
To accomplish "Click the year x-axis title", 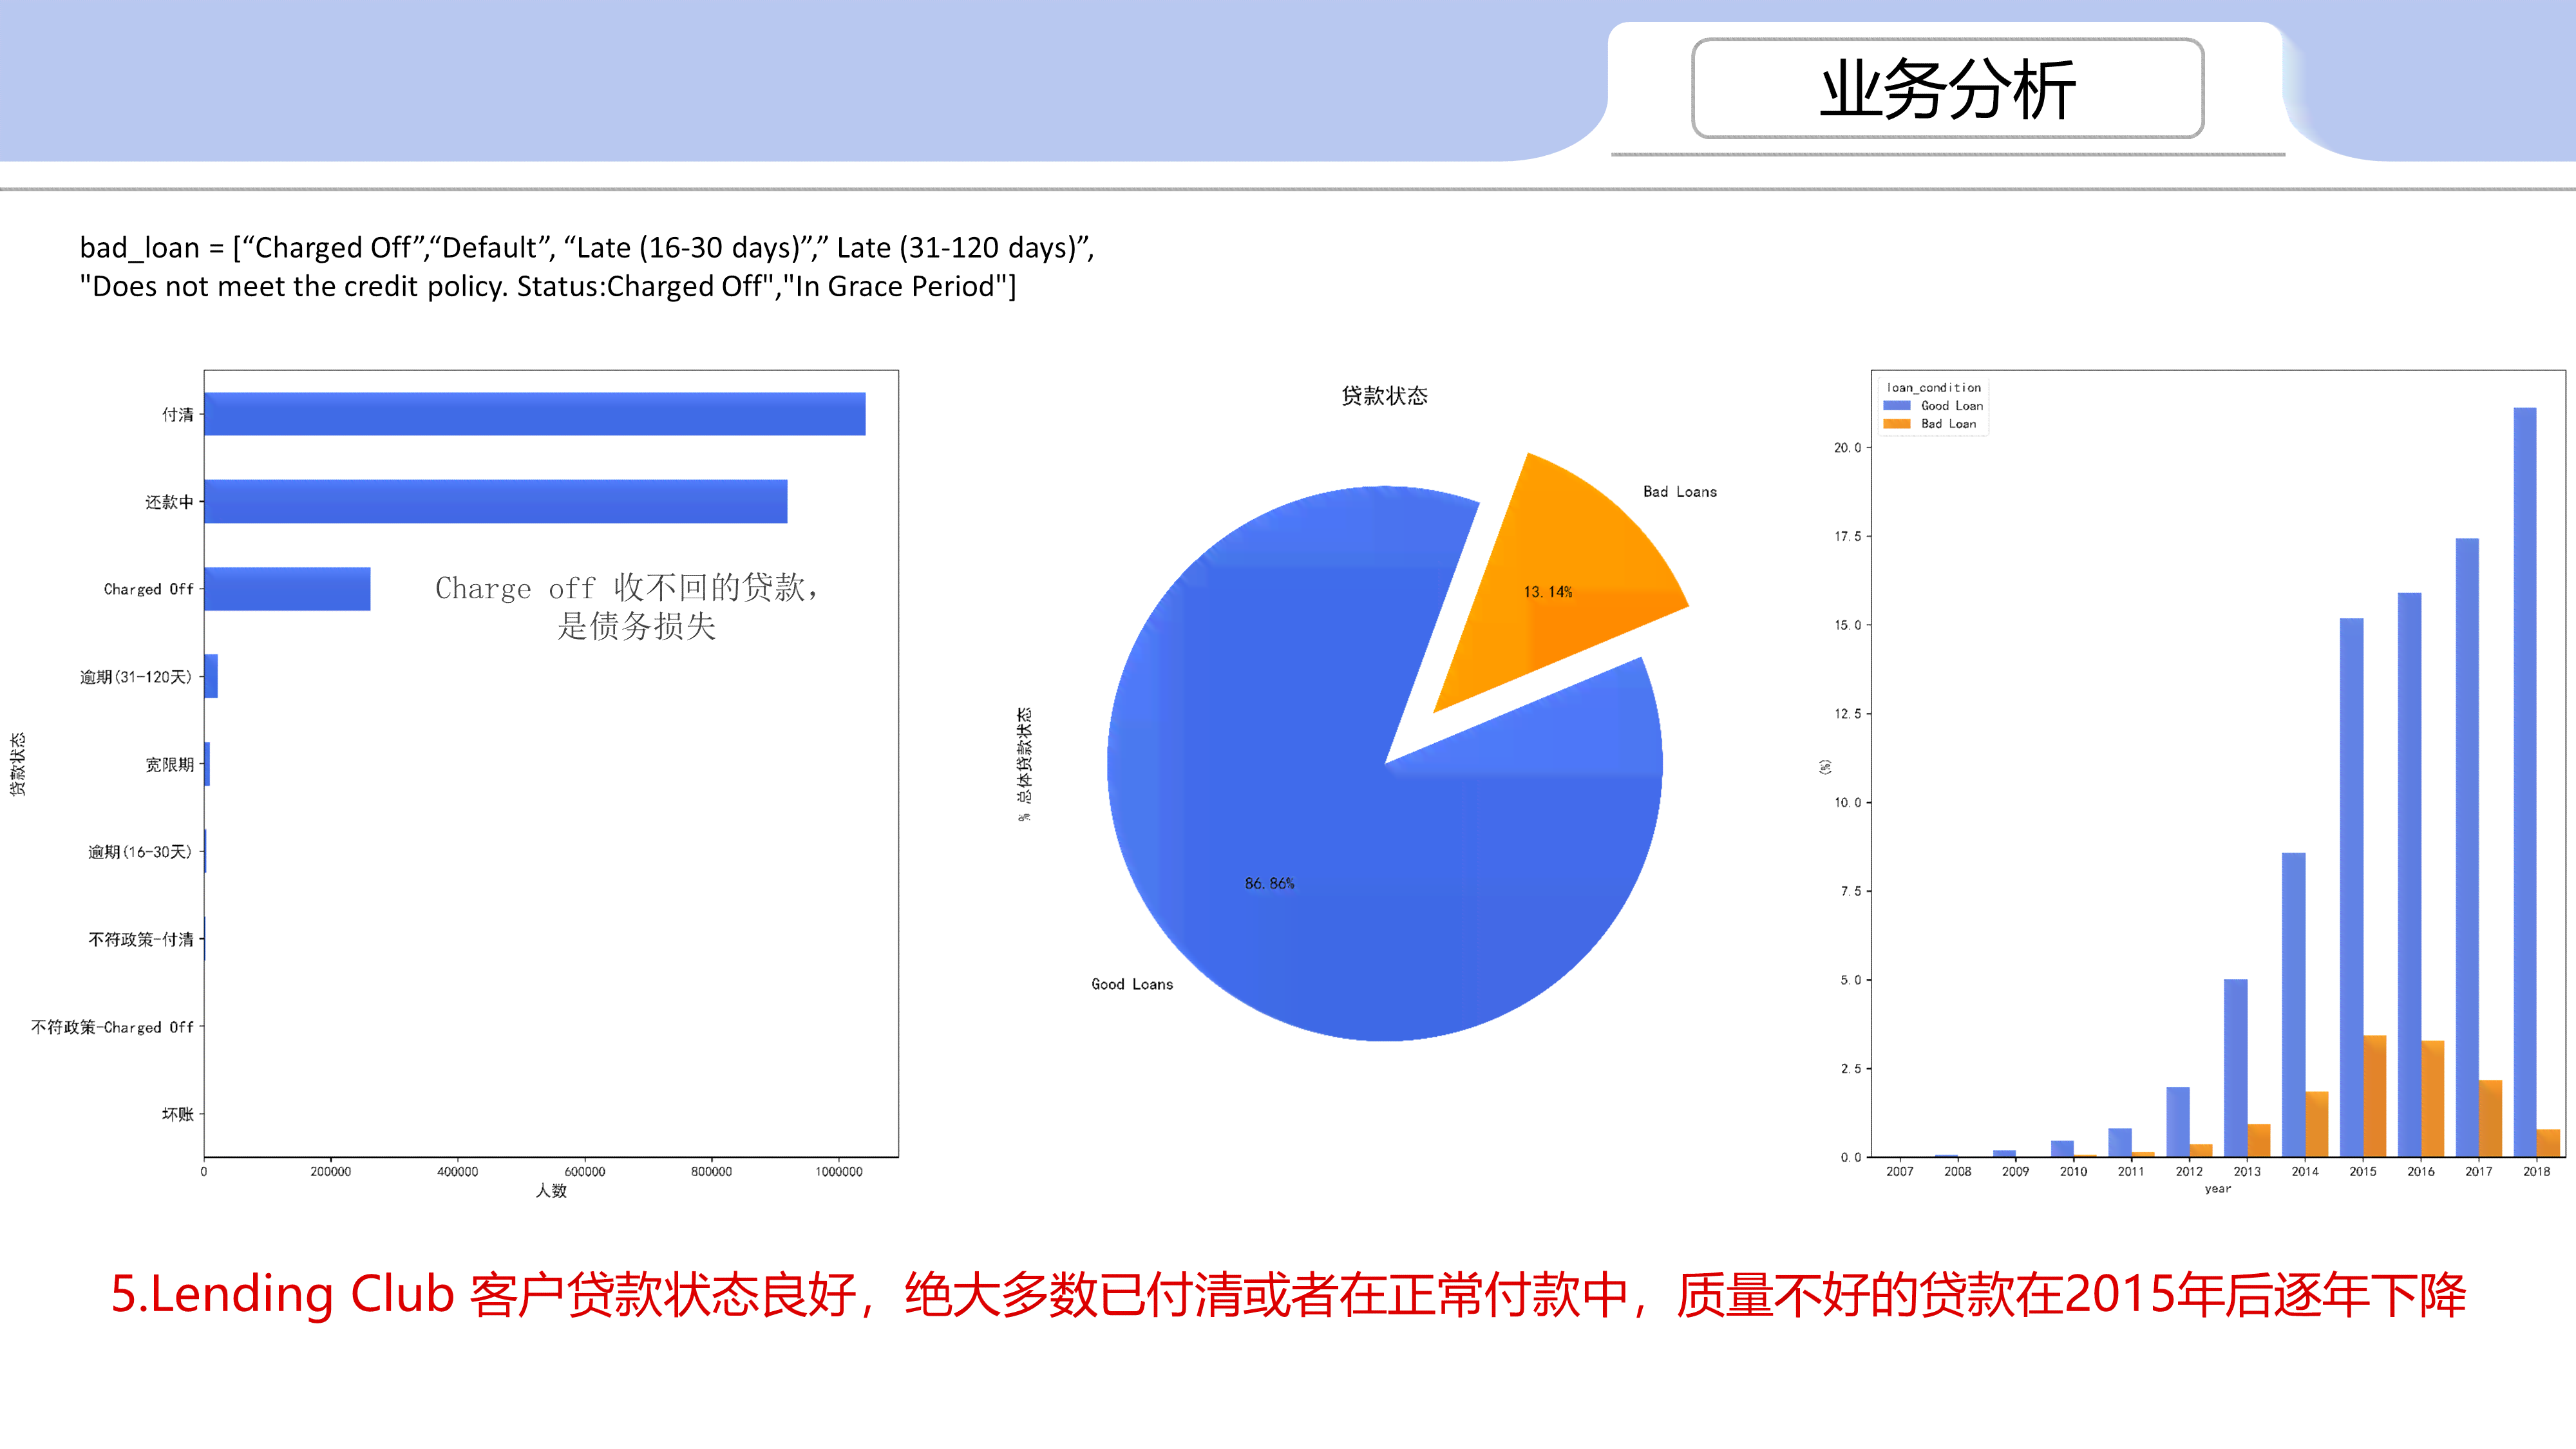I will 2218,1189.
